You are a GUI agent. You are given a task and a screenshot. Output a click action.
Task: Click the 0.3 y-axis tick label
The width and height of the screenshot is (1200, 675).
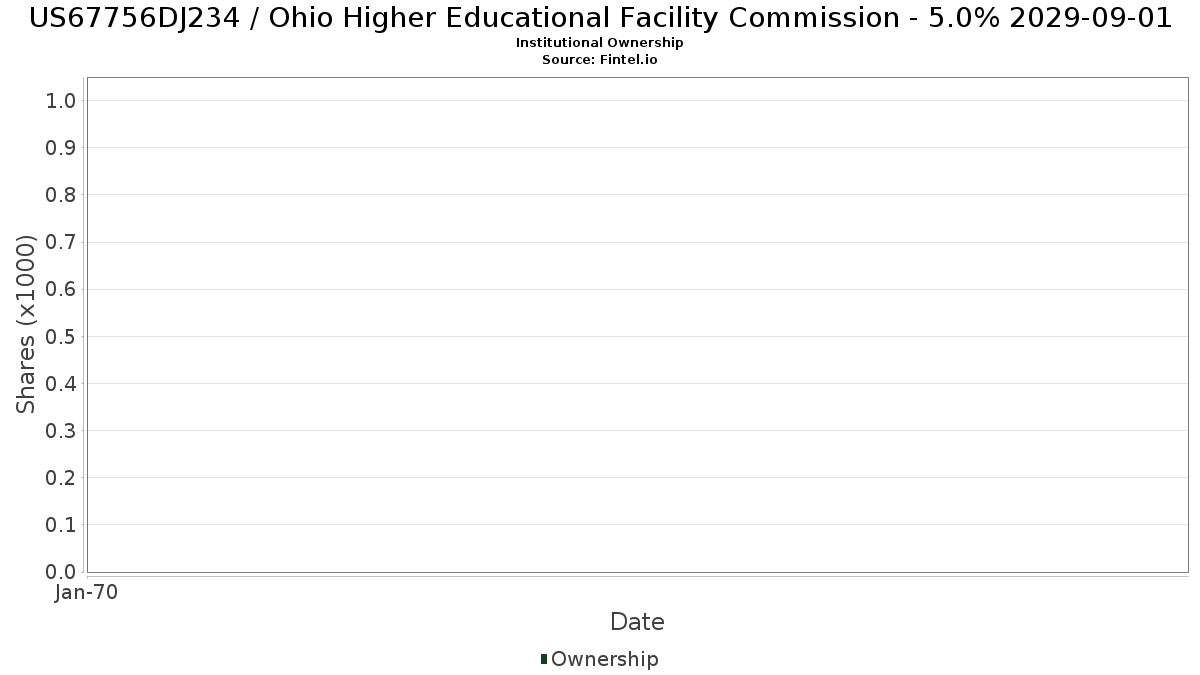point(61,431)
